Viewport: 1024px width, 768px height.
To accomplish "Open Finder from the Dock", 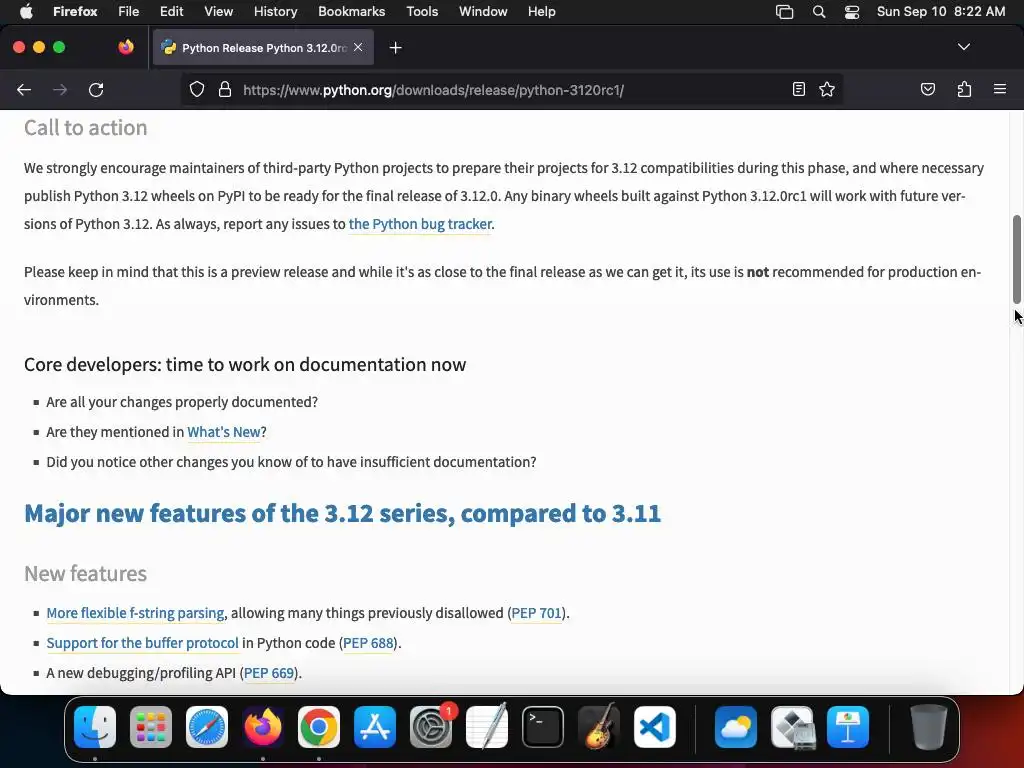I will (x=95, y=727).
